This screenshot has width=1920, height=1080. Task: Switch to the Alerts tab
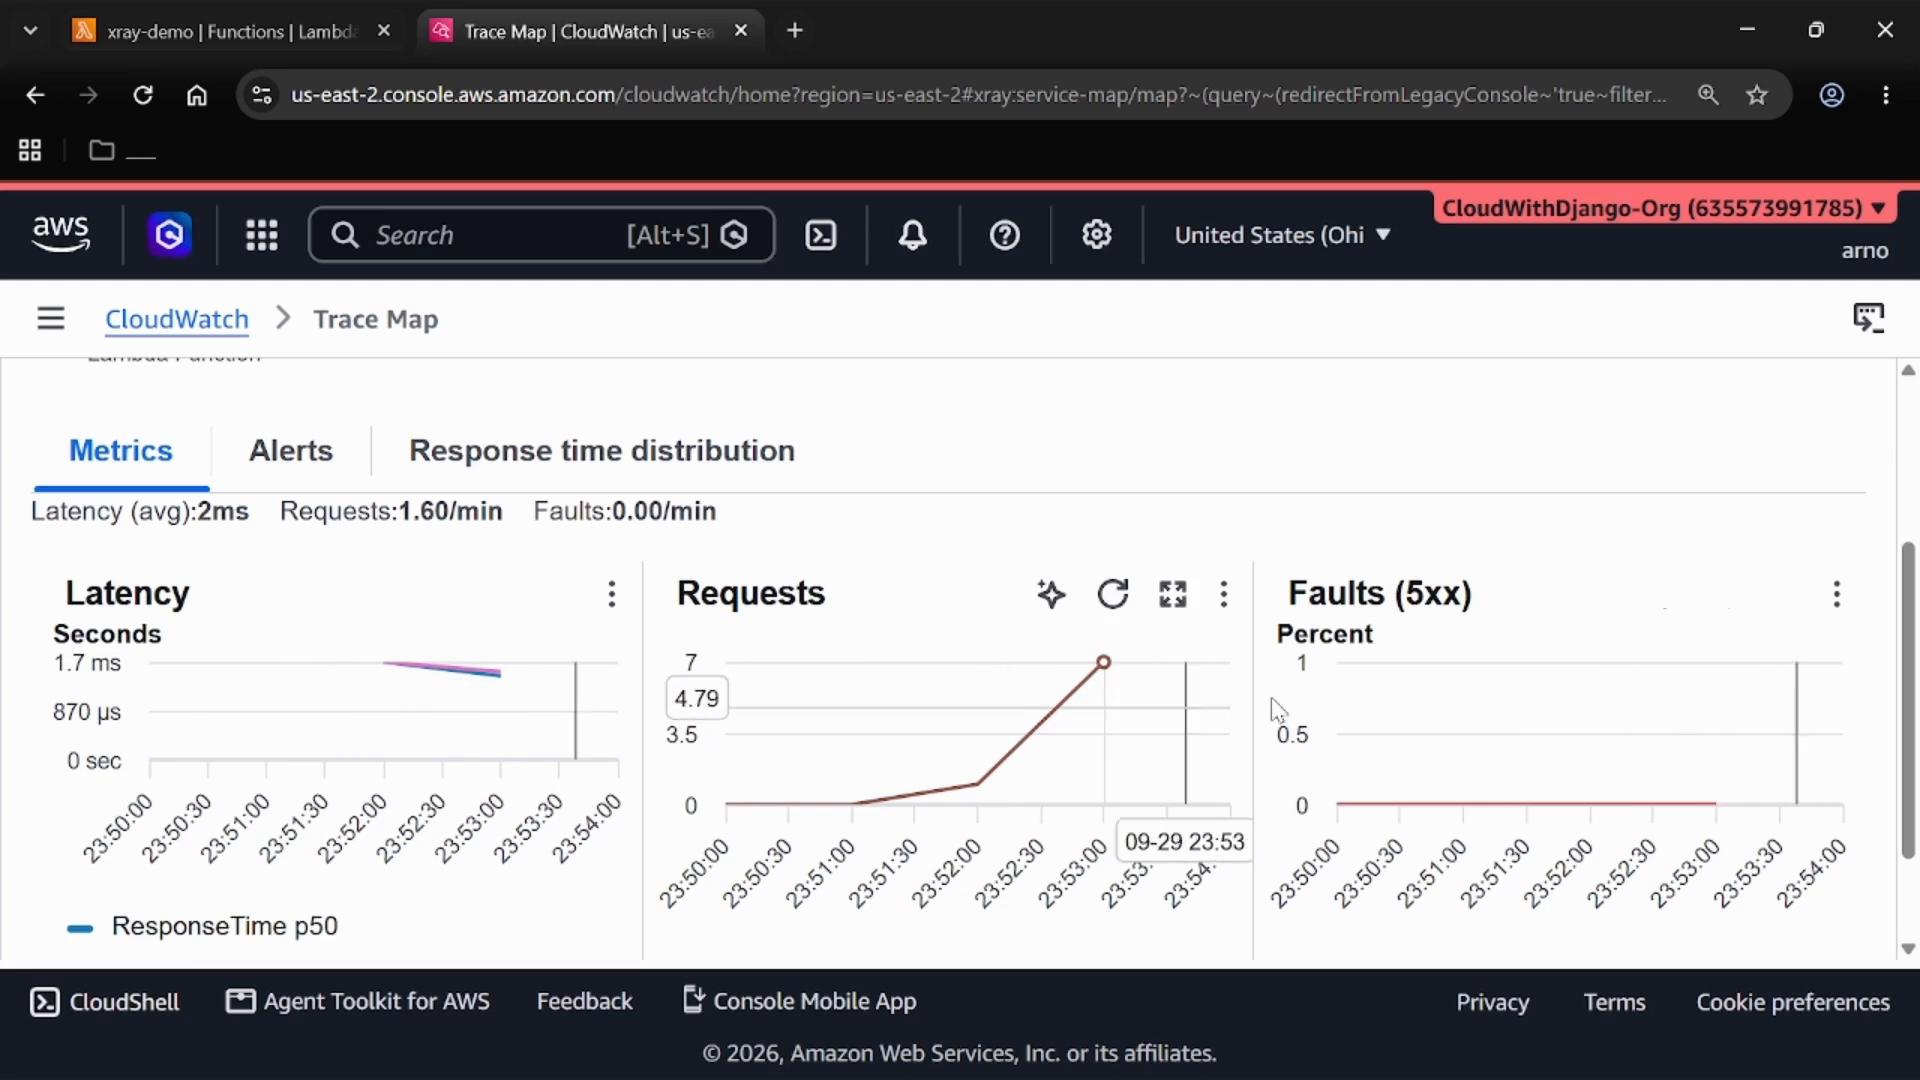tap(291, 450)
